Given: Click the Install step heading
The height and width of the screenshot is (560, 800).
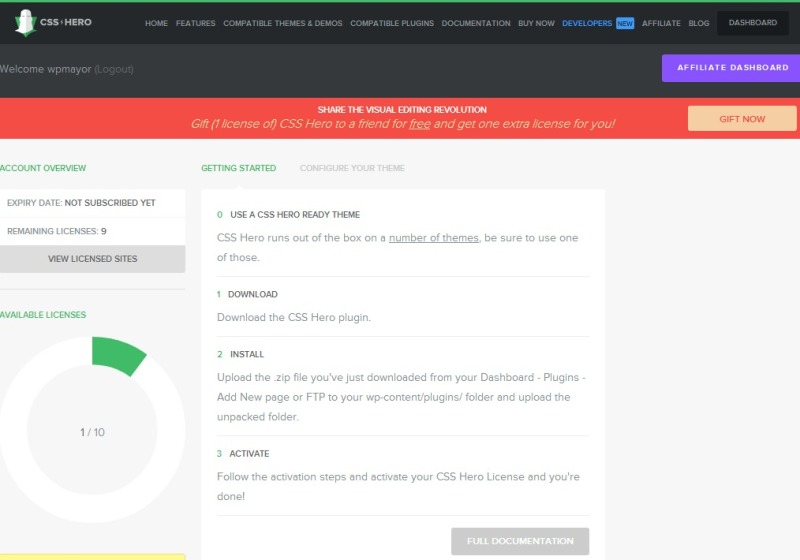Looking at the screenshot, I should tap(247, 354).
